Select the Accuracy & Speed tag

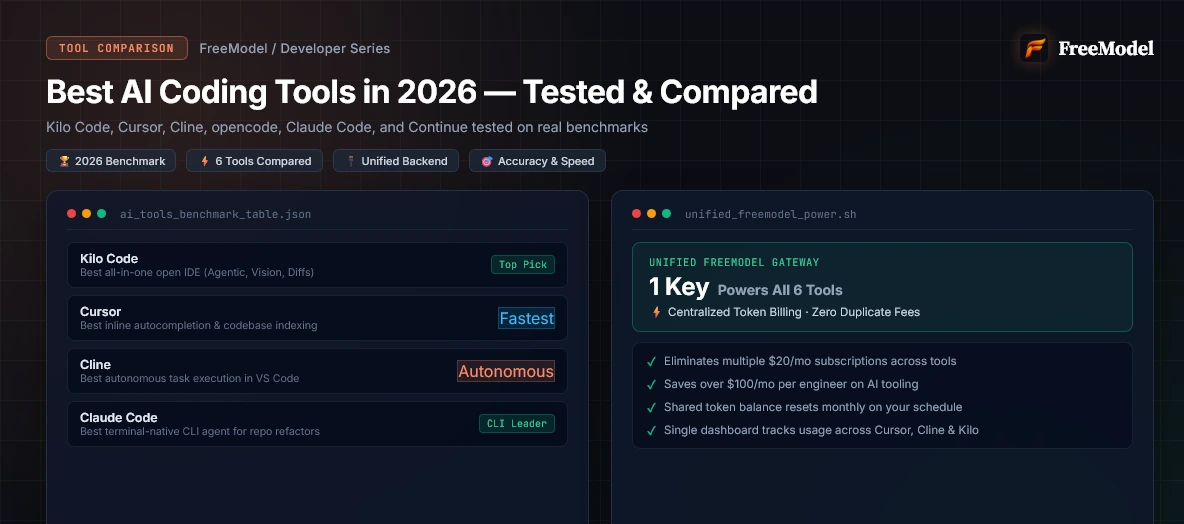point(537,161)
